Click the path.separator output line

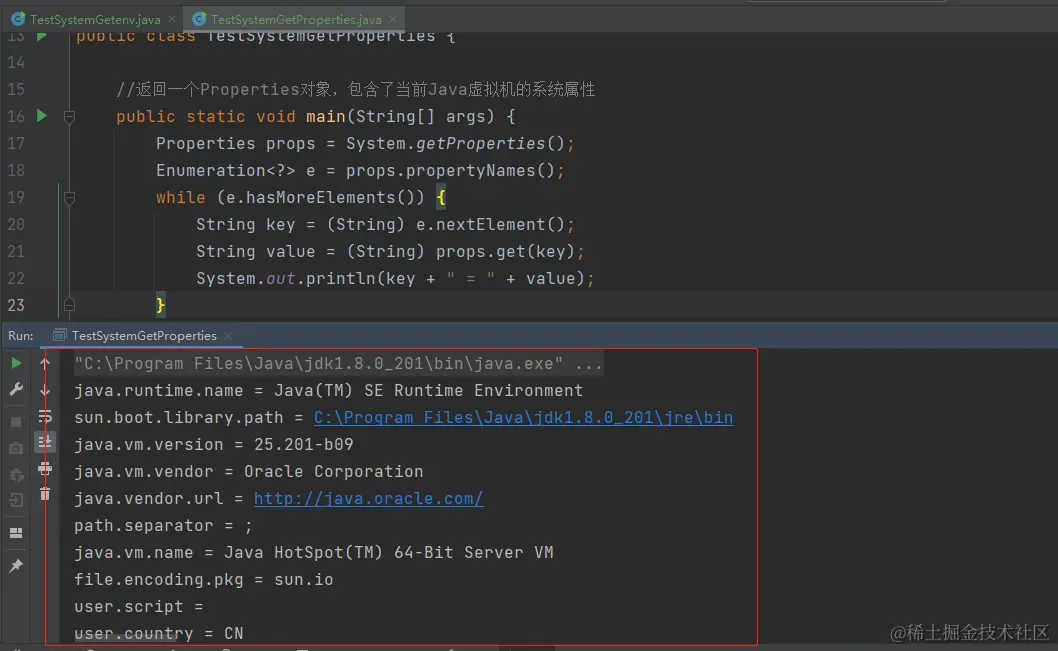click(x=163, y=526)
